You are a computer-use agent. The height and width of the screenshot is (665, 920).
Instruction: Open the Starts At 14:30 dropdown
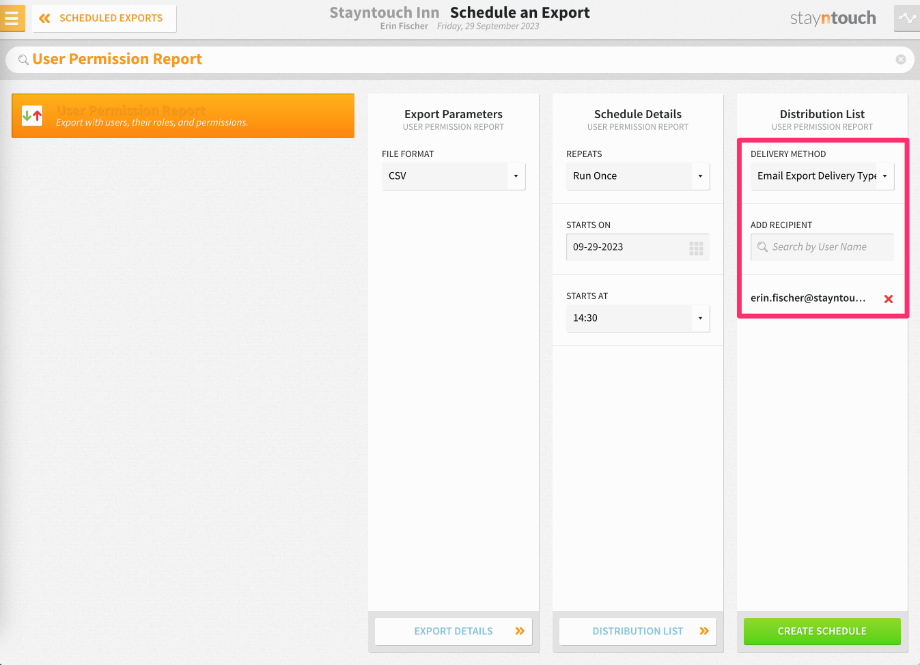click(638, 318)
